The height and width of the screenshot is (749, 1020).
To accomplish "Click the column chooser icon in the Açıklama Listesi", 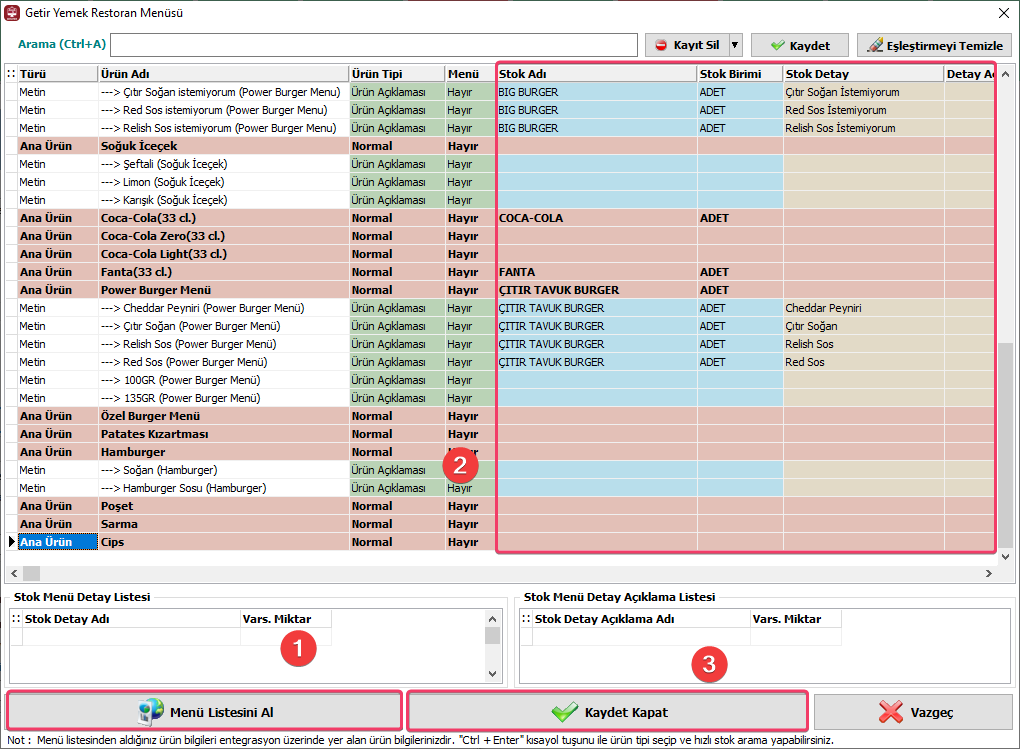I will tap(526, 619).
